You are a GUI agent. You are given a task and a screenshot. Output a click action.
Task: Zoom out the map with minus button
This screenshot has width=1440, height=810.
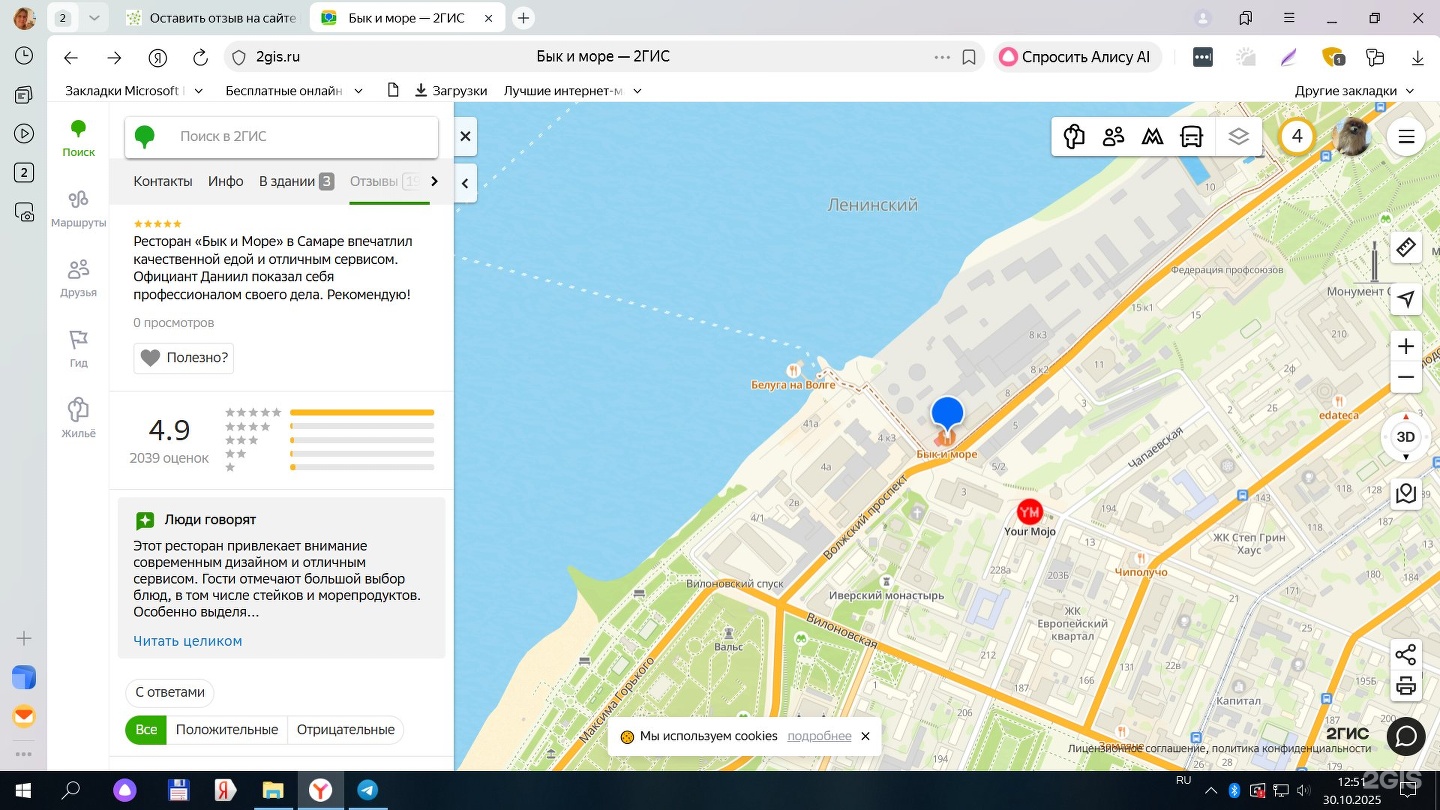click(x=1406, y=378)
